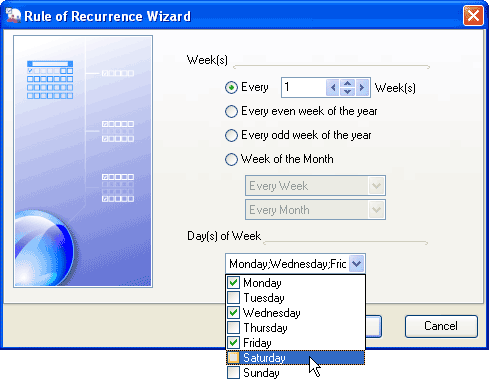Viewport: 489px width, 380px height.
Task: Close the Rule of Recurrence Wizard
Action: 473,15
